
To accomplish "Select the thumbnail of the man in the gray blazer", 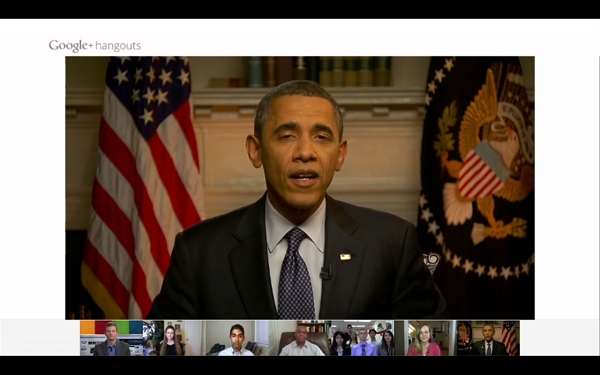I will click(x=111, y=338).
